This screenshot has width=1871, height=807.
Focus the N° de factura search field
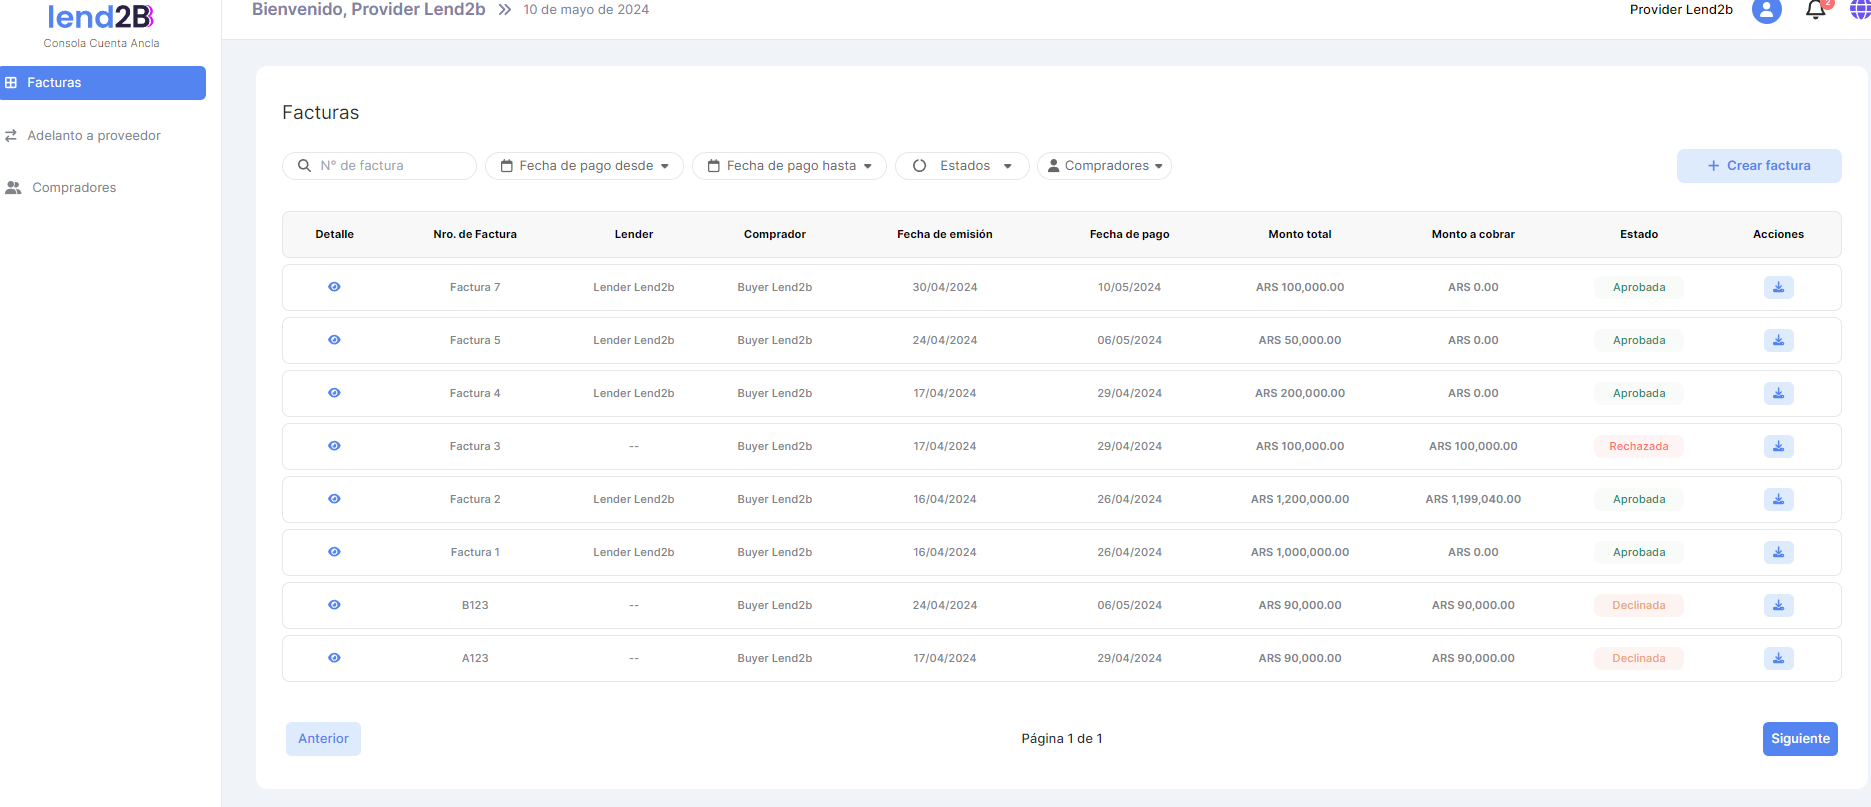click(x=390, y=166)
